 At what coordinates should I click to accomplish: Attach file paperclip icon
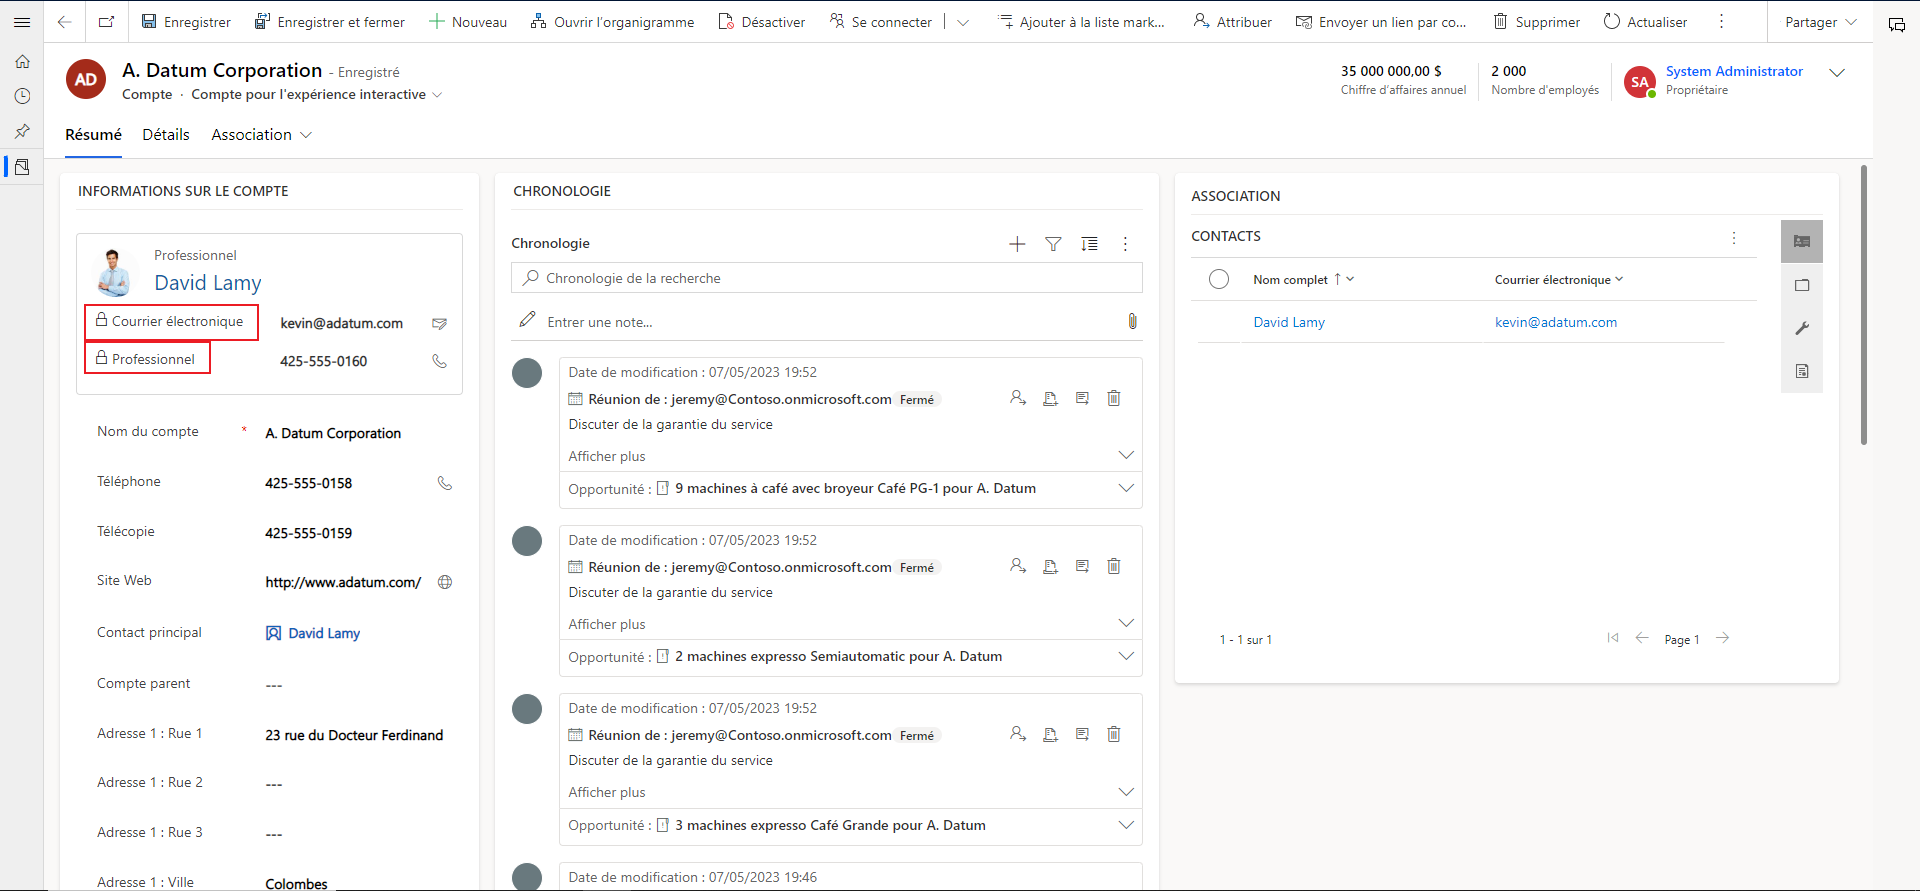coord(1132,321)
